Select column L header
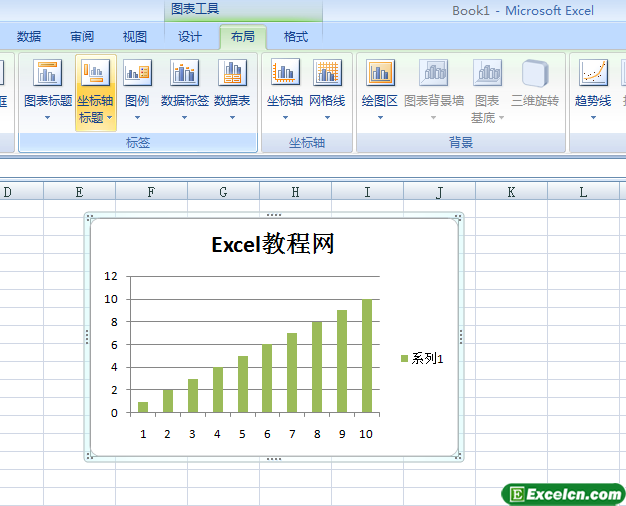 (x=583, y=192)
